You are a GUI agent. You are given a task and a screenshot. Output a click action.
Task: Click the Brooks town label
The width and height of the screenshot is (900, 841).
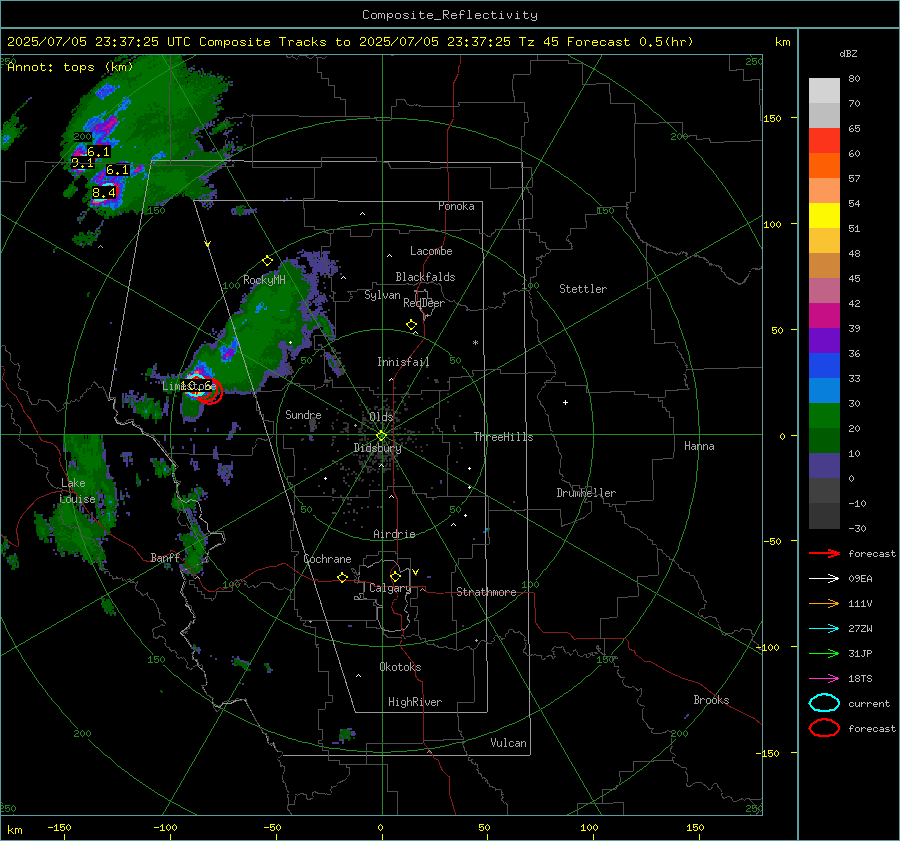(711, 700)
